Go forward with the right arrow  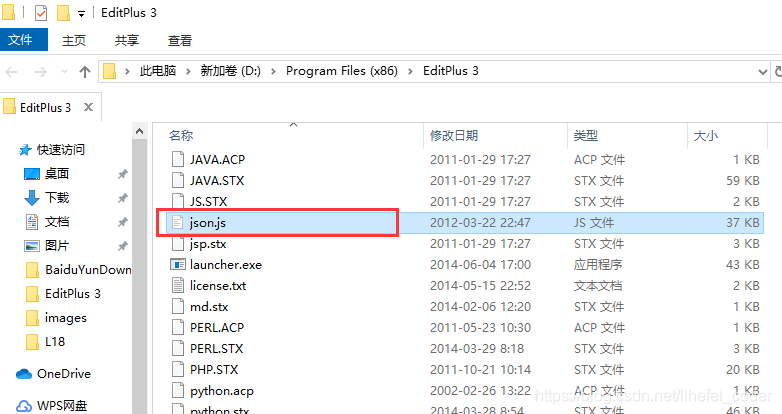(x=40, y=72)
